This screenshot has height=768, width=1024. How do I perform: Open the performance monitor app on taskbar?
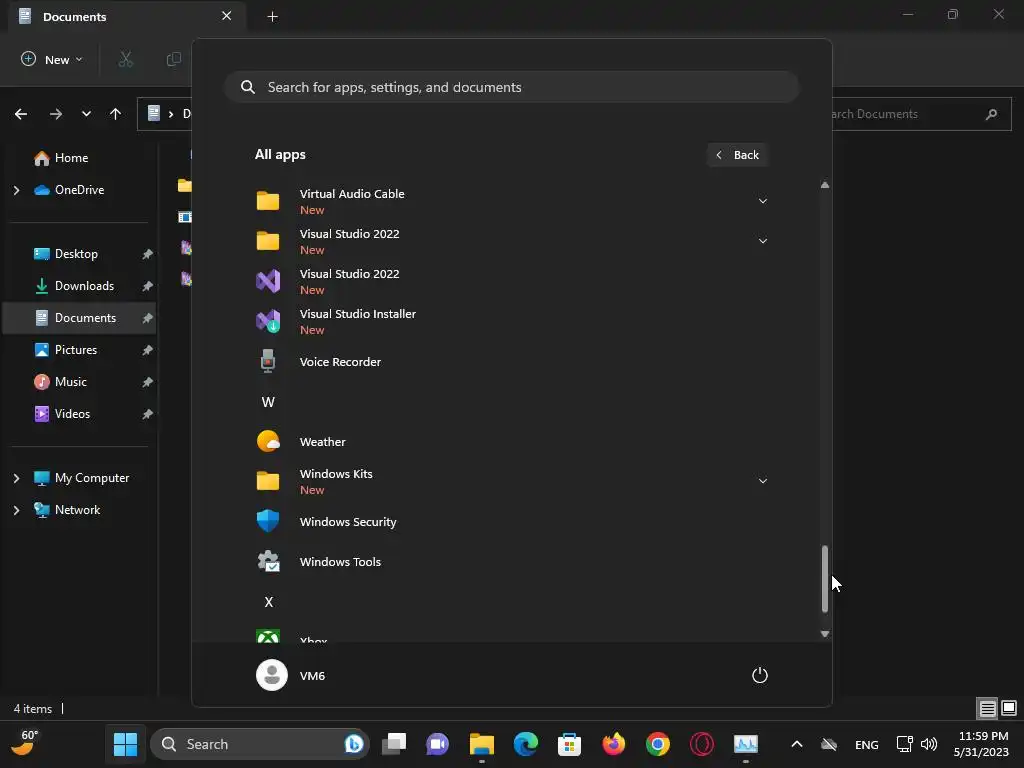click(746, 744)
